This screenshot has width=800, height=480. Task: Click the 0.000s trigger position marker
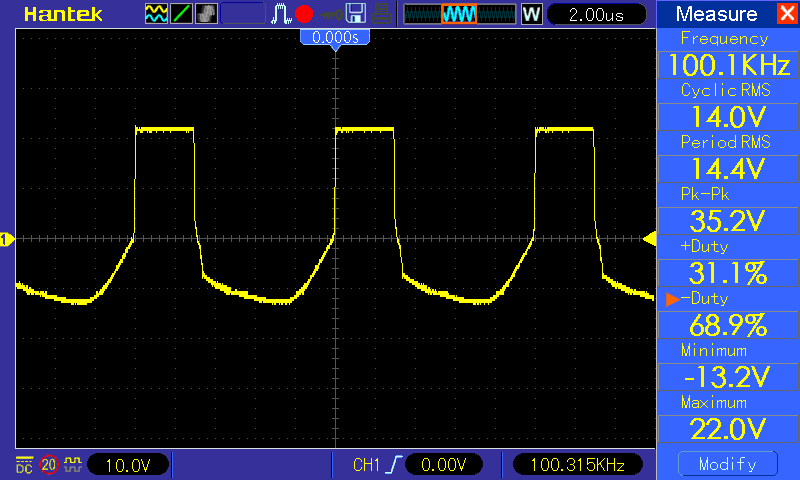(x=335, y=37)
